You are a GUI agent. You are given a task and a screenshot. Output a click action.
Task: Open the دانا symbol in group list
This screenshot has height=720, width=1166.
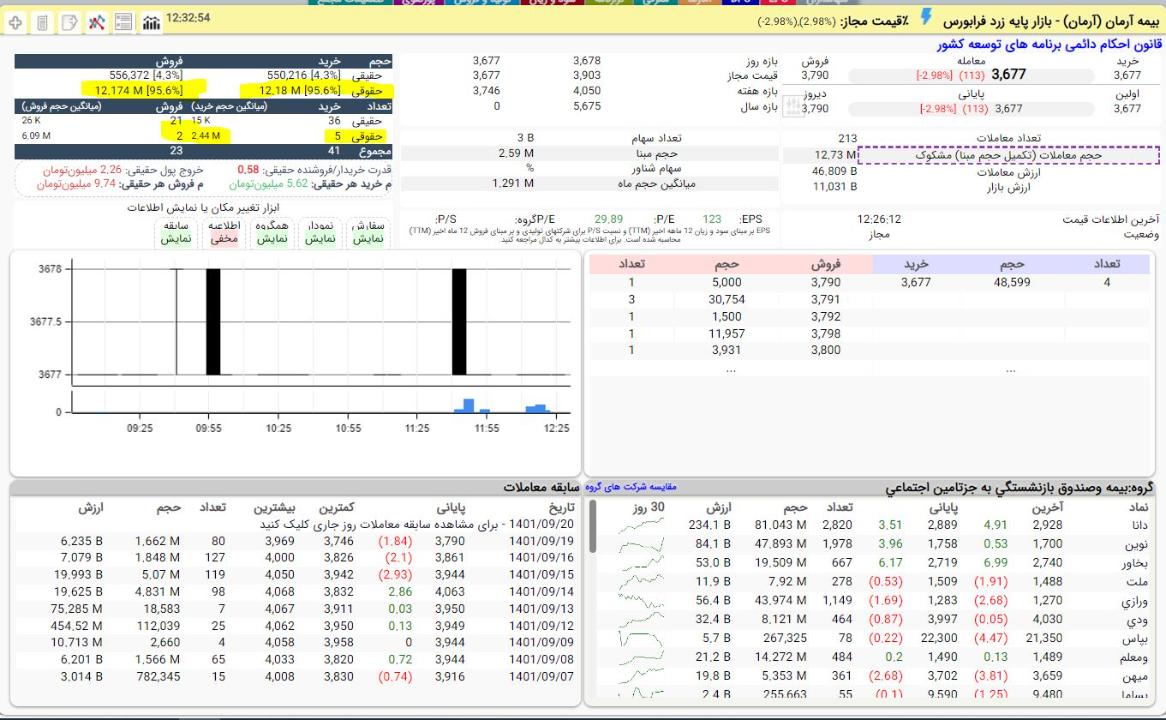[1135, 524]
